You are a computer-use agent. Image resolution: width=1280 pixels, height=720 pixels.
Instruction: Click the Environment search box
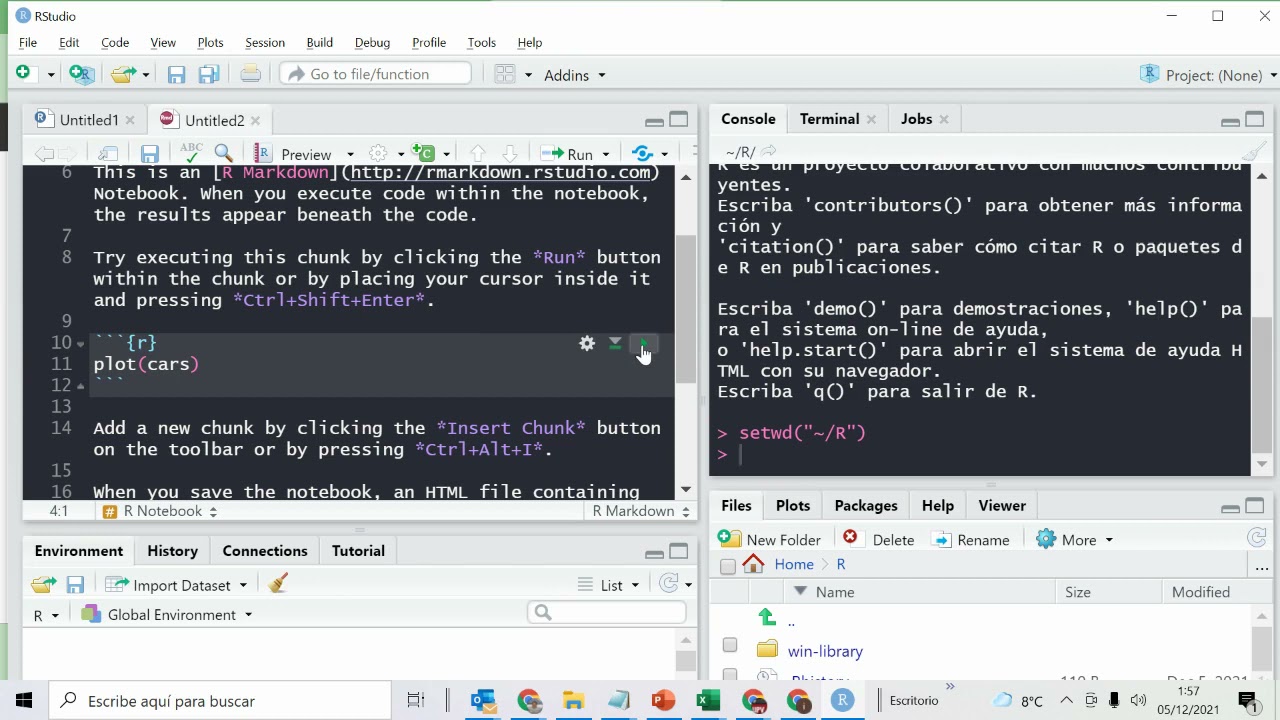click(607, 612)
